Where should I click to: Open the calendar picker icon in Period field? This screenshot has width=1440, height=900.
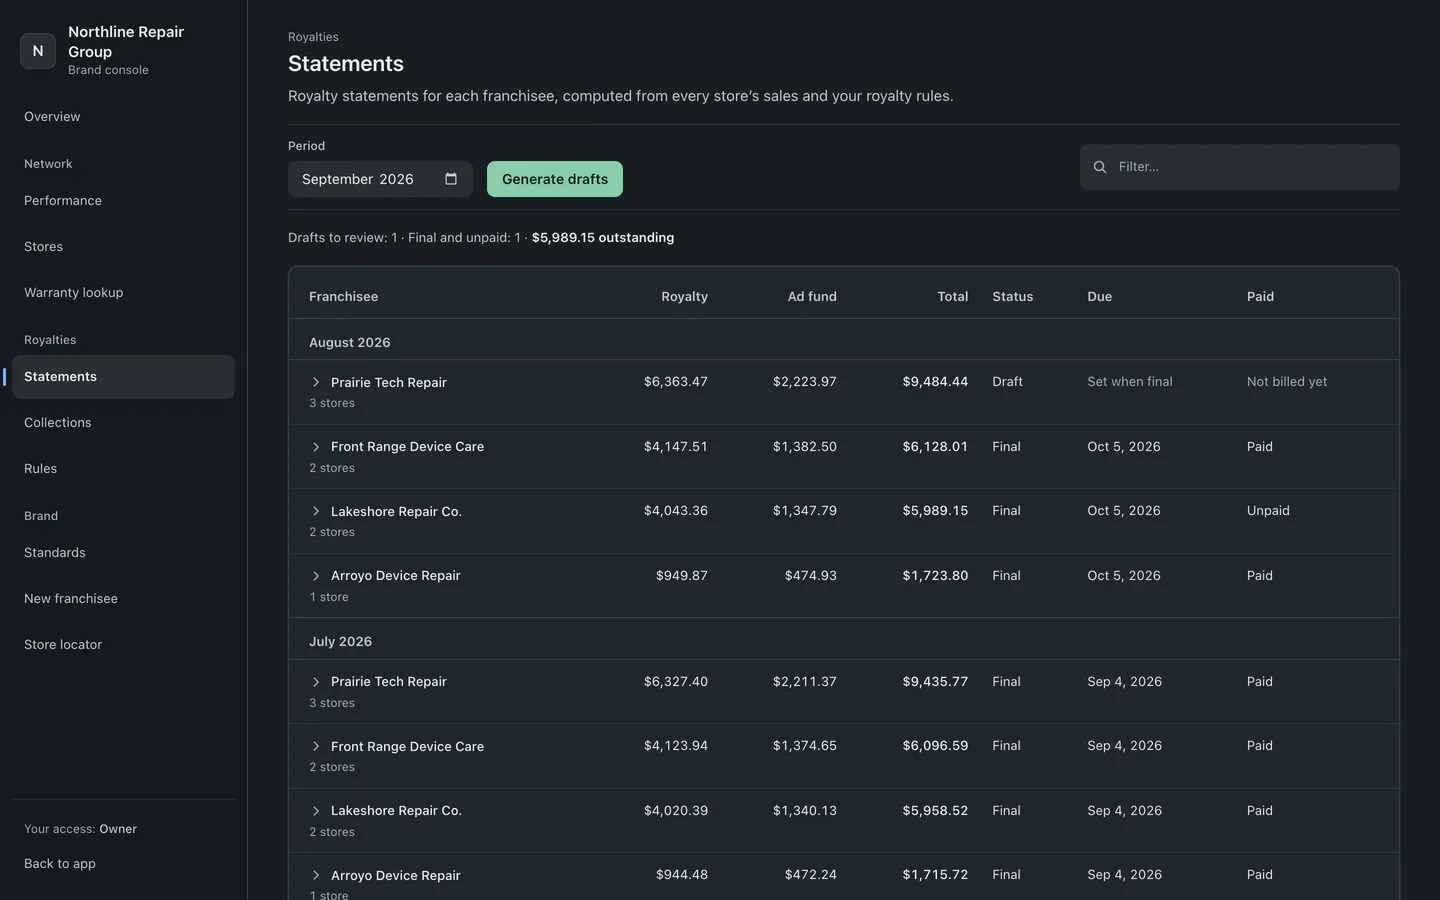(x=451, y=179)
